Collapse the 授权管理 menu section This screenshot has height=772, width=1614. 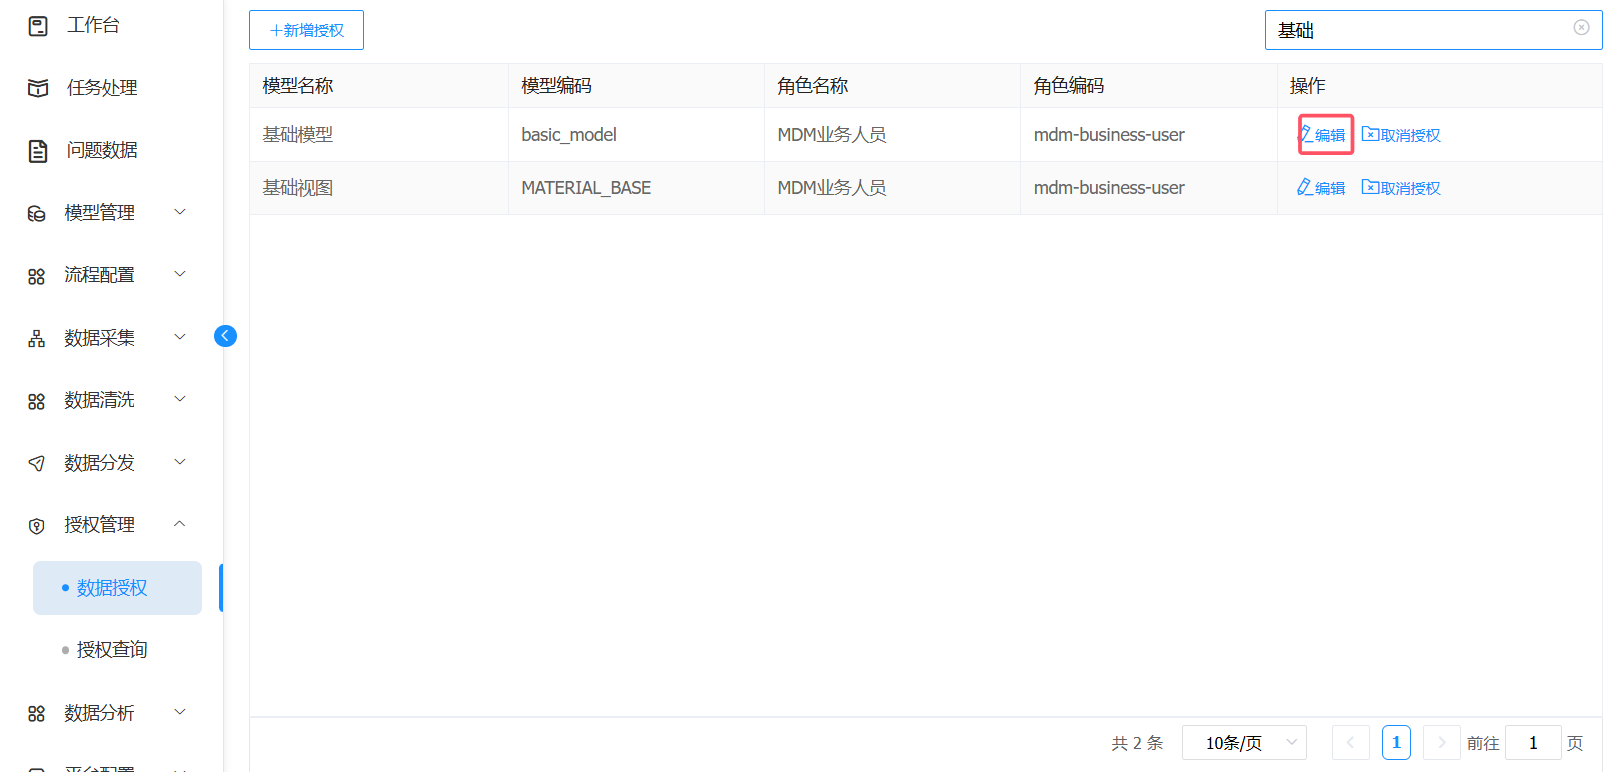click(180, 524)
